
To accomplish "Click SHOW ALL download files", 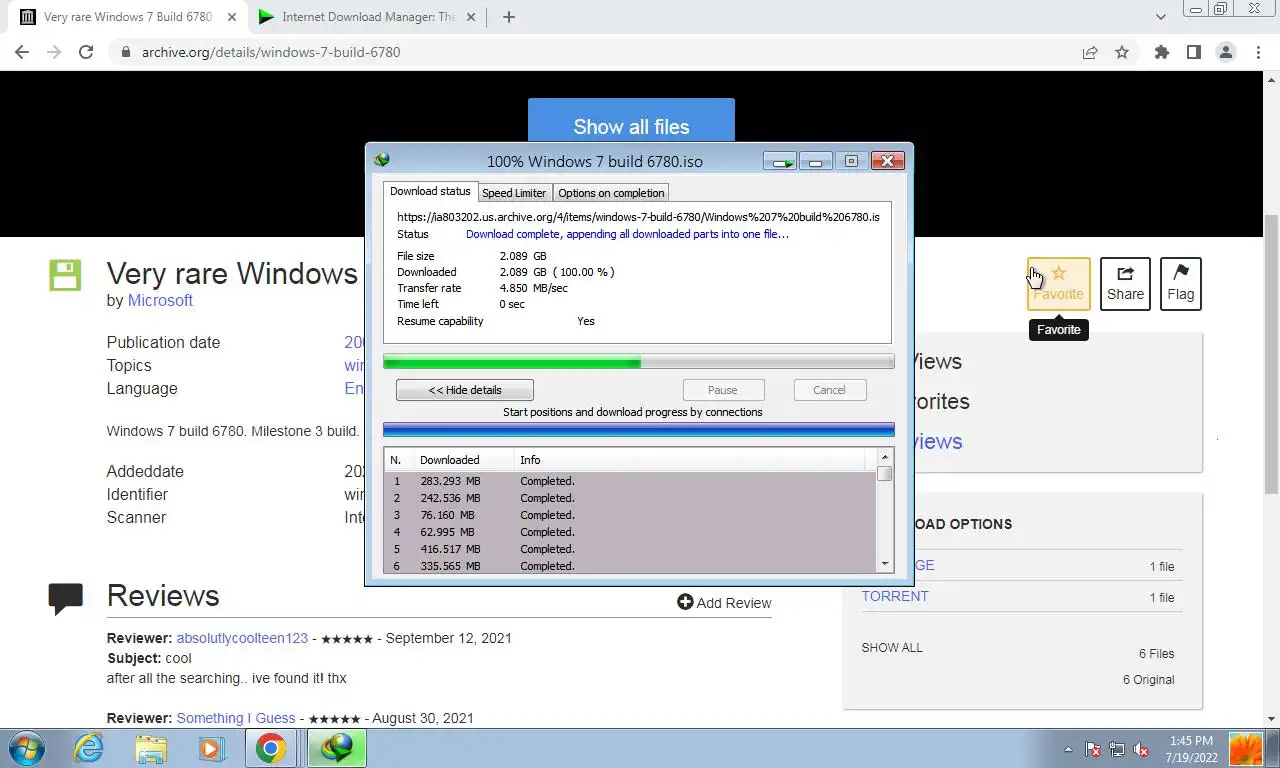I will click(x=892, y=647).
